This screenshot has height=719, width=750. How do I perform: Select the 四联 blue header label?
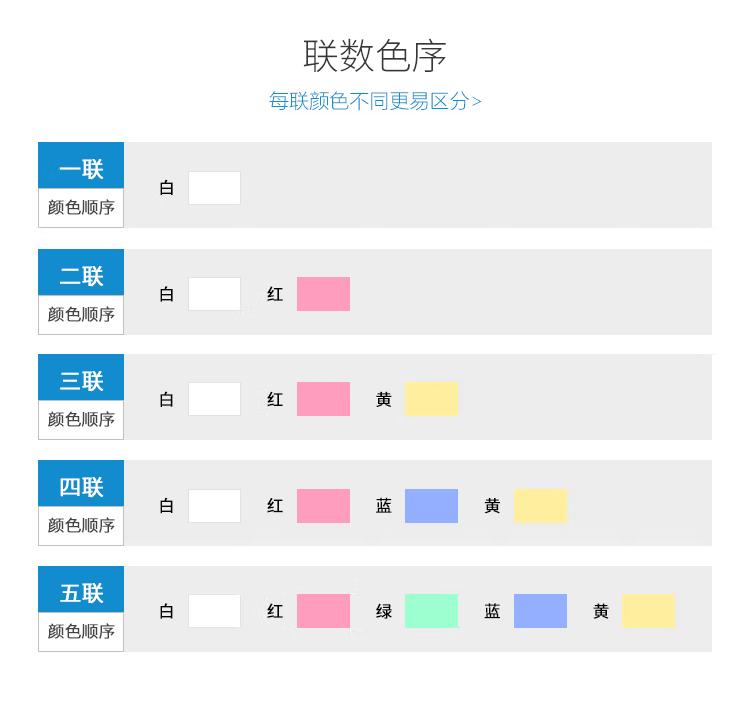coord(81,484)
